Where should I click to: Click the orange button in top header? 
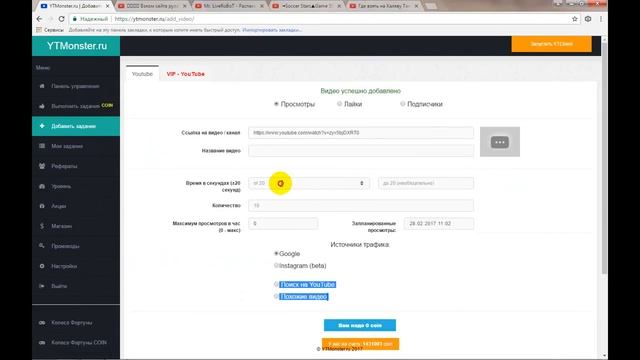point(551,44)
